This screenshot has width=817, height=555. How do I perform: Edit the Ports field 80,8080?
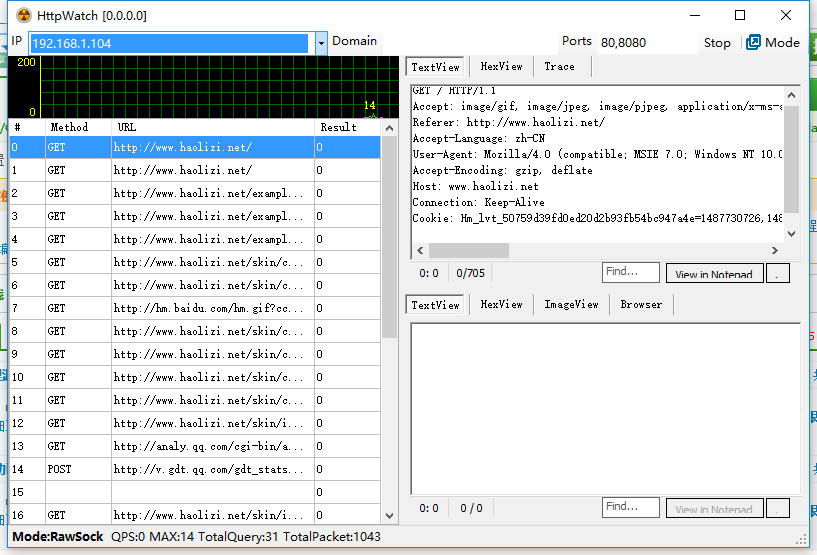[646, 43]
